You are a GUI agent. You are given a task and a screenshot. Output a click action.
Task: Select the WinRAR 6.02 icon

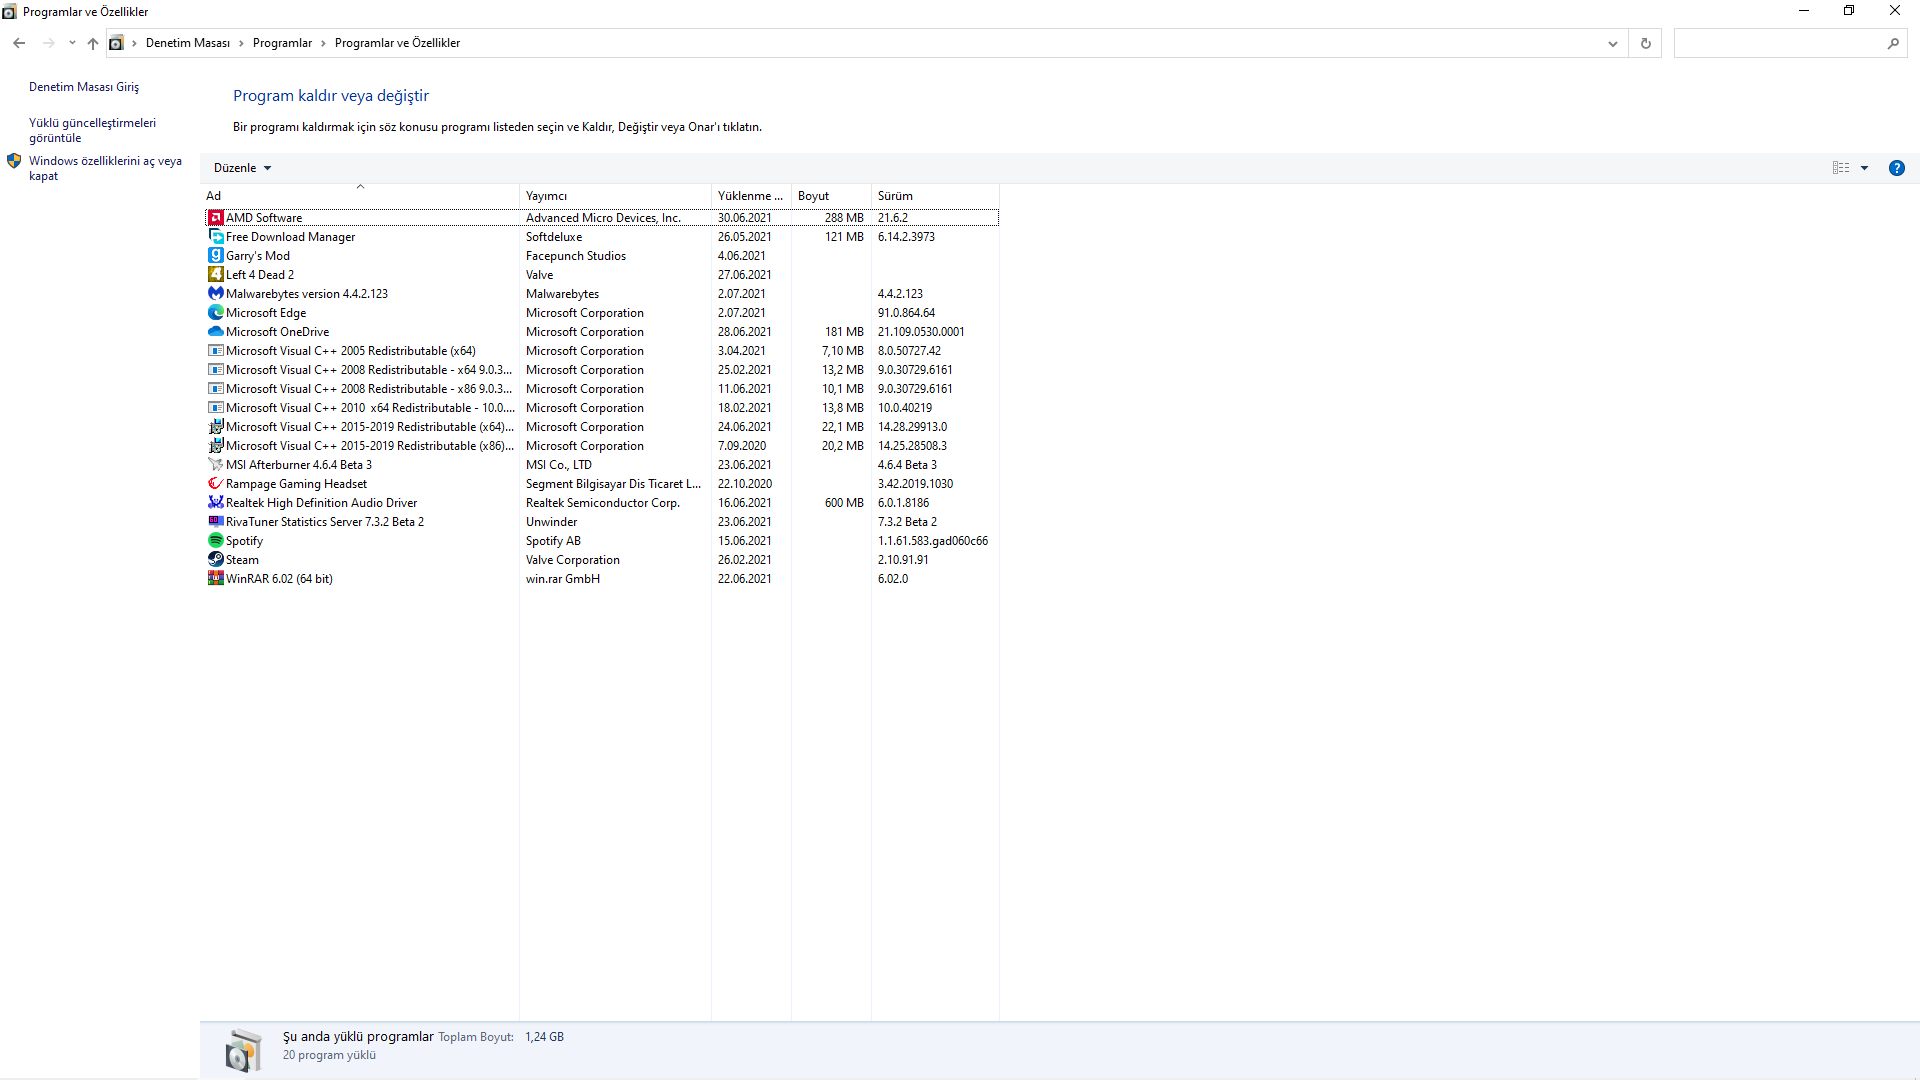(x=215, y=579)
